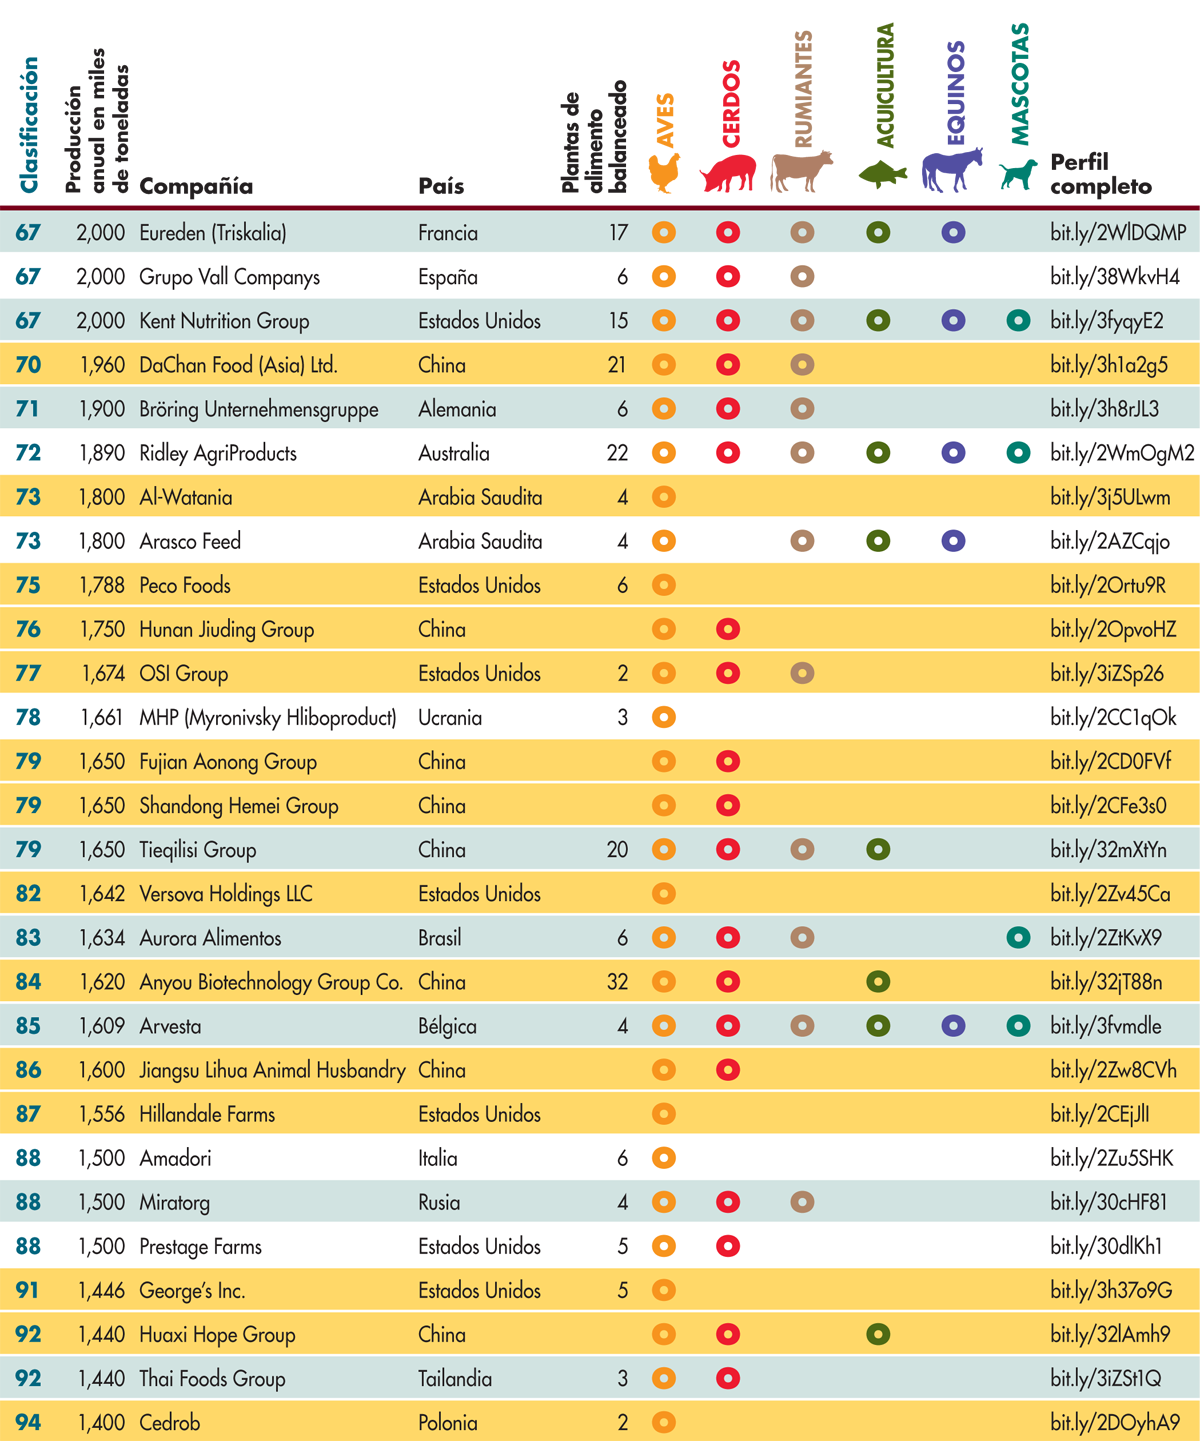Click the cerdos marker for Grupo Vall Companys

728,277
